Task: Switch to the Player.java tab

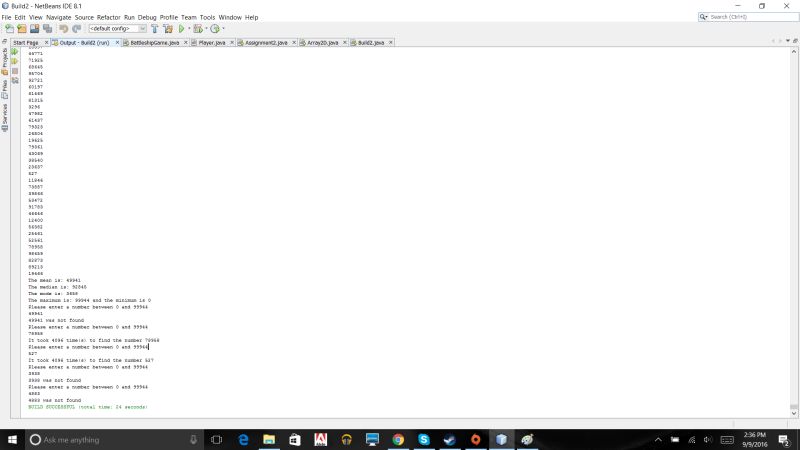Action: pyautogui.click(x=212, y=43)
